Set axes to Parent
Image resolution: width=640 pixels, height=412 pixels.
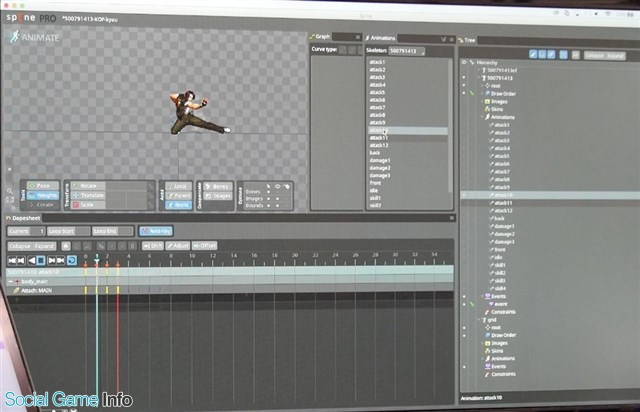tap(179, 196)
